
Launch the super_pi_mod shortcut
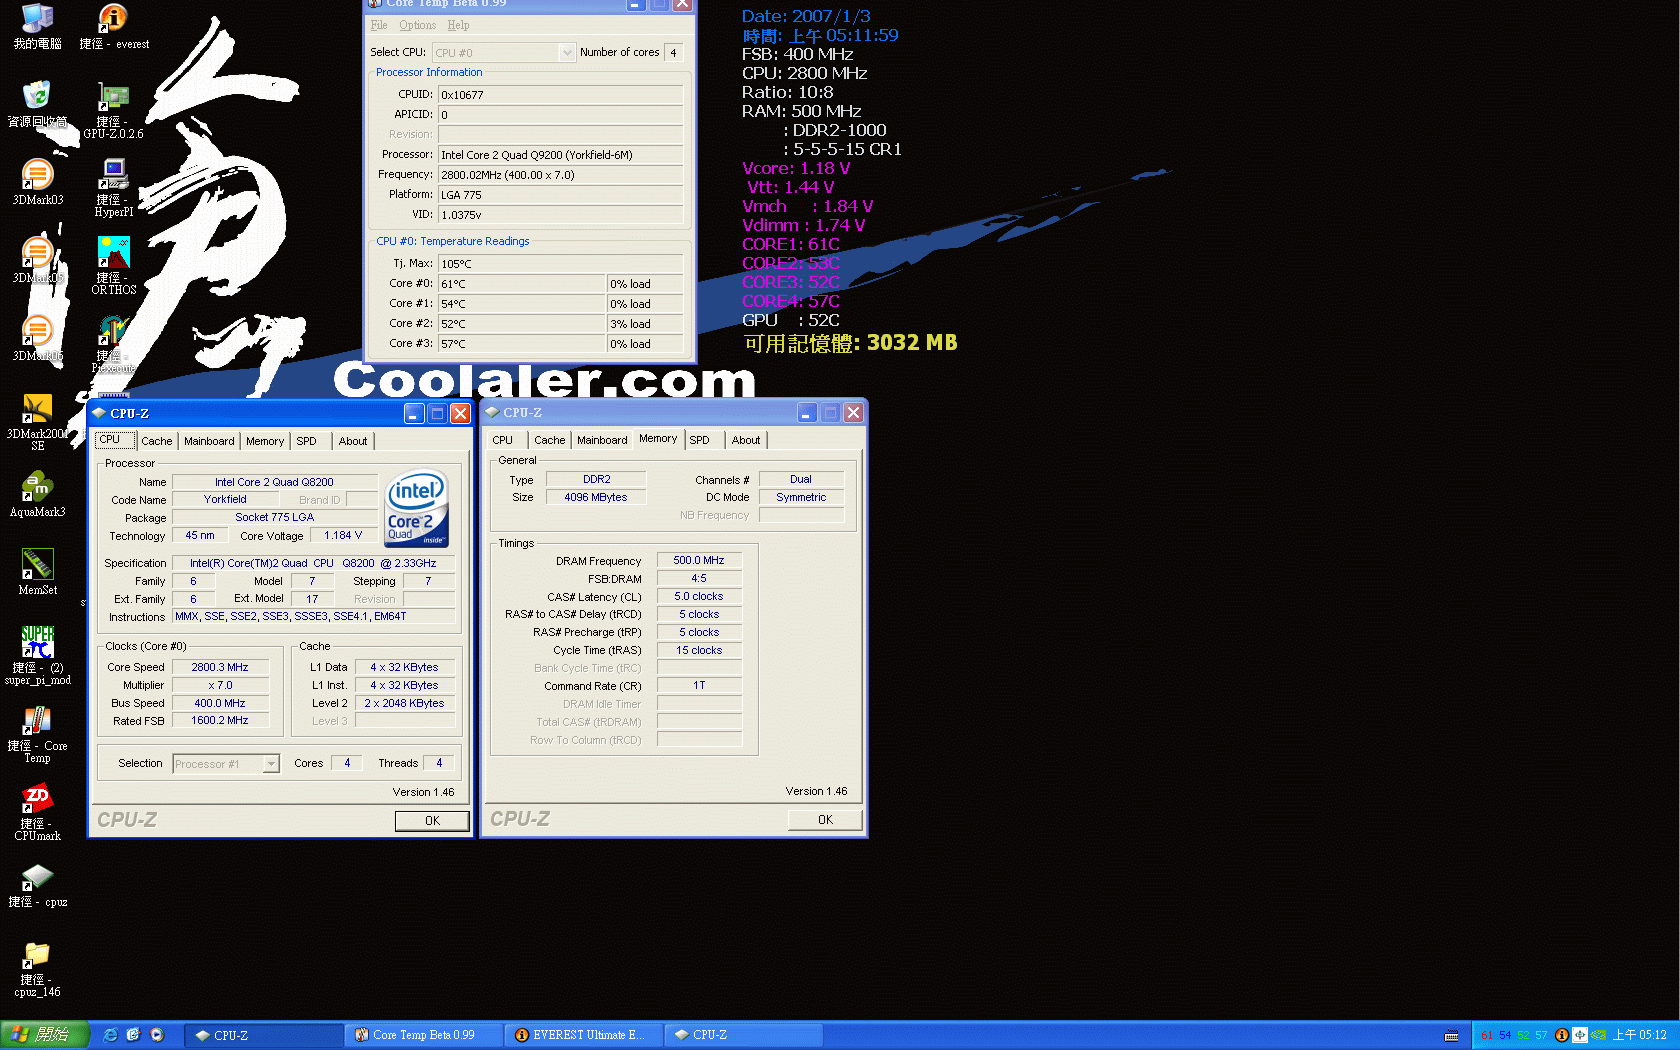(37, 656)
